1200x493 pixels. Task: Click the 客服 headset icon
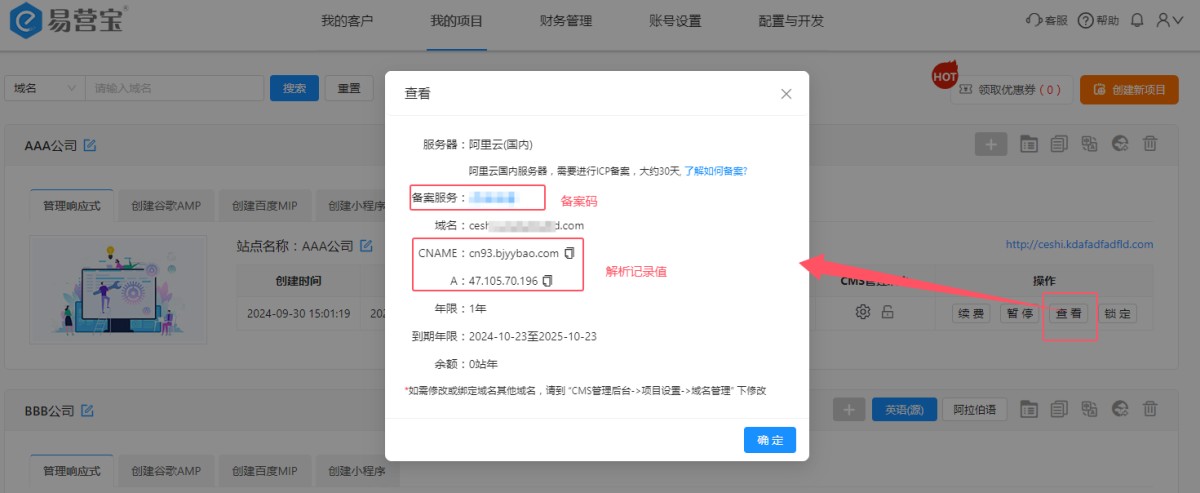click(x=1034, y=20)
